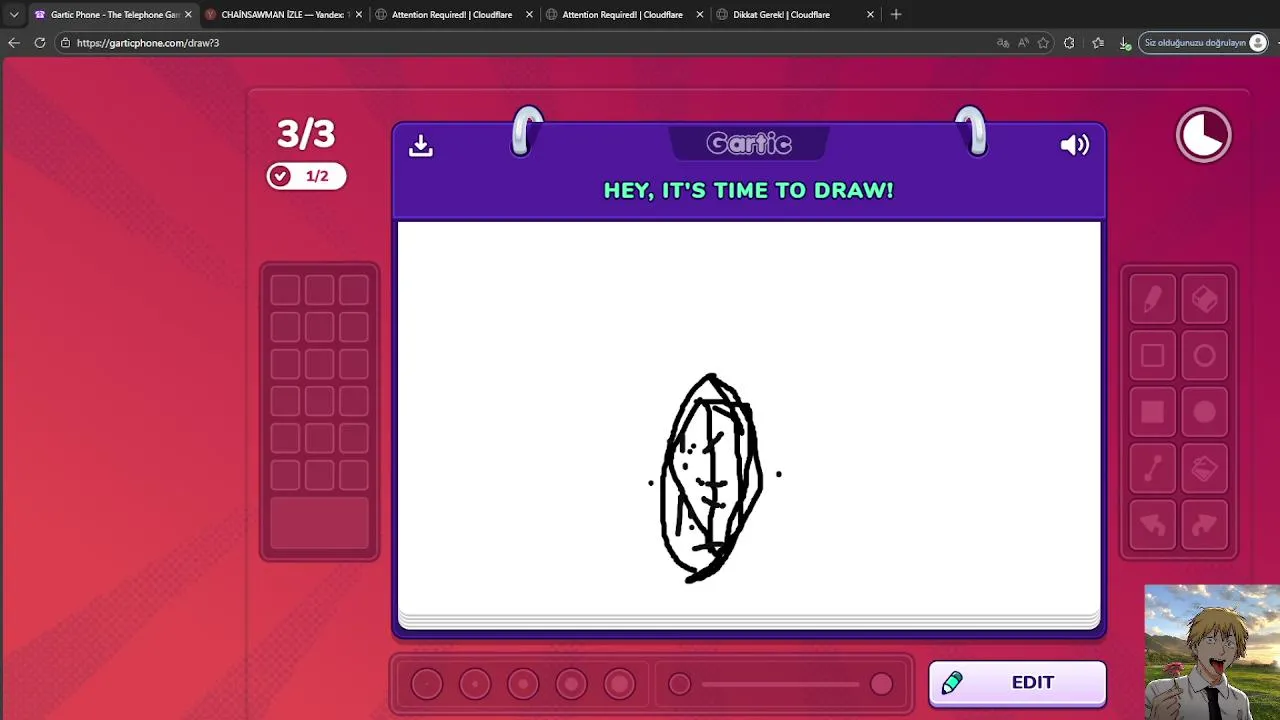Close the Gartic Phone tab

pyautogui.click(x=188, y=14)
